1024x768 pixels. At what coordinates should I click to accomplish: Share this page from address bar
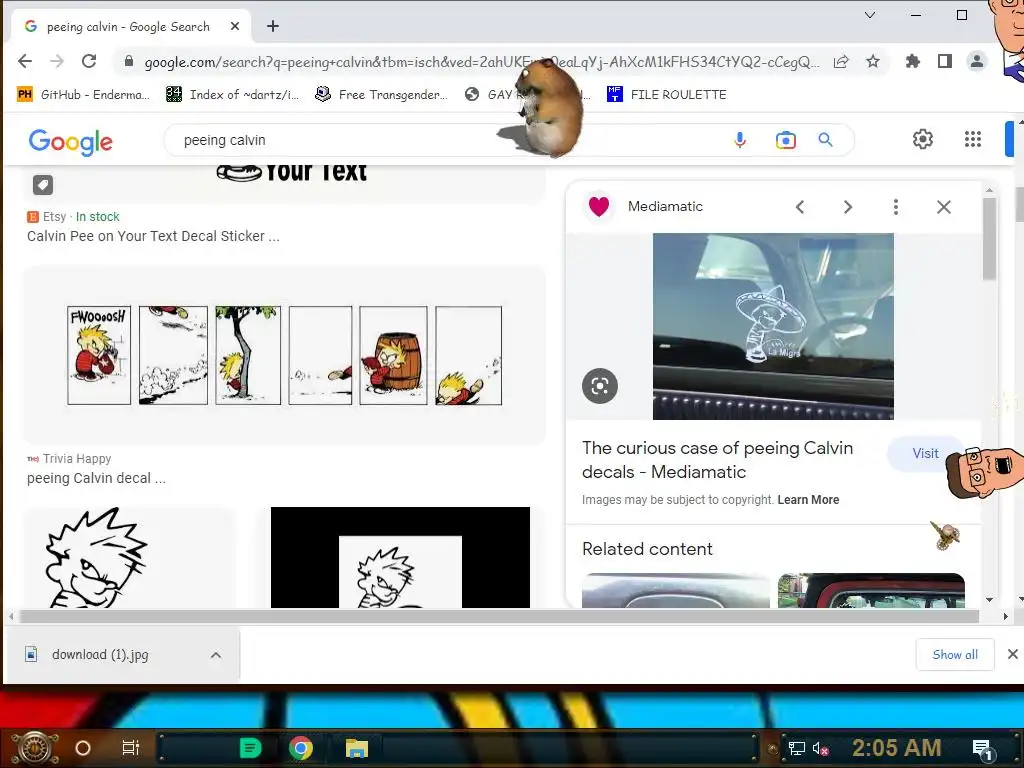click(x=841, y=62)
